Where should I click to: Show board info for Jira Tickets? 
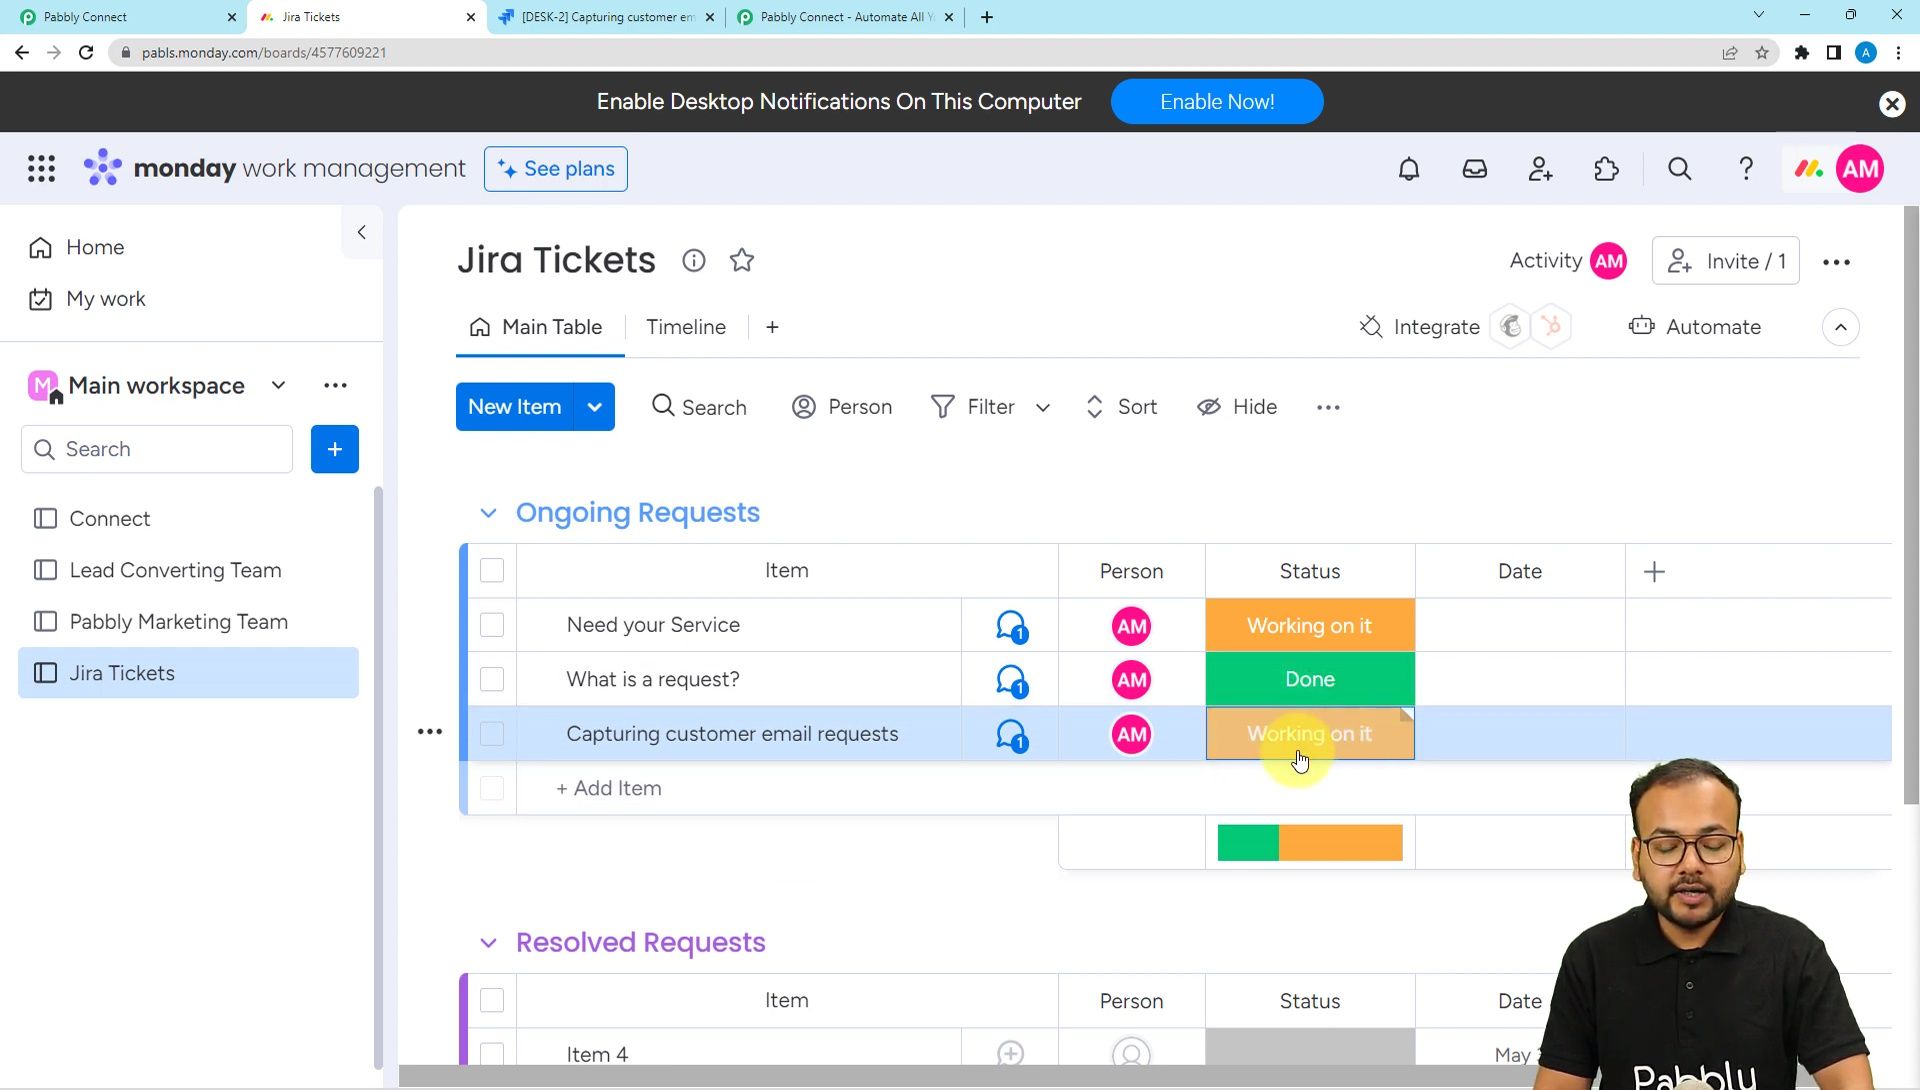tap(694, 261)
